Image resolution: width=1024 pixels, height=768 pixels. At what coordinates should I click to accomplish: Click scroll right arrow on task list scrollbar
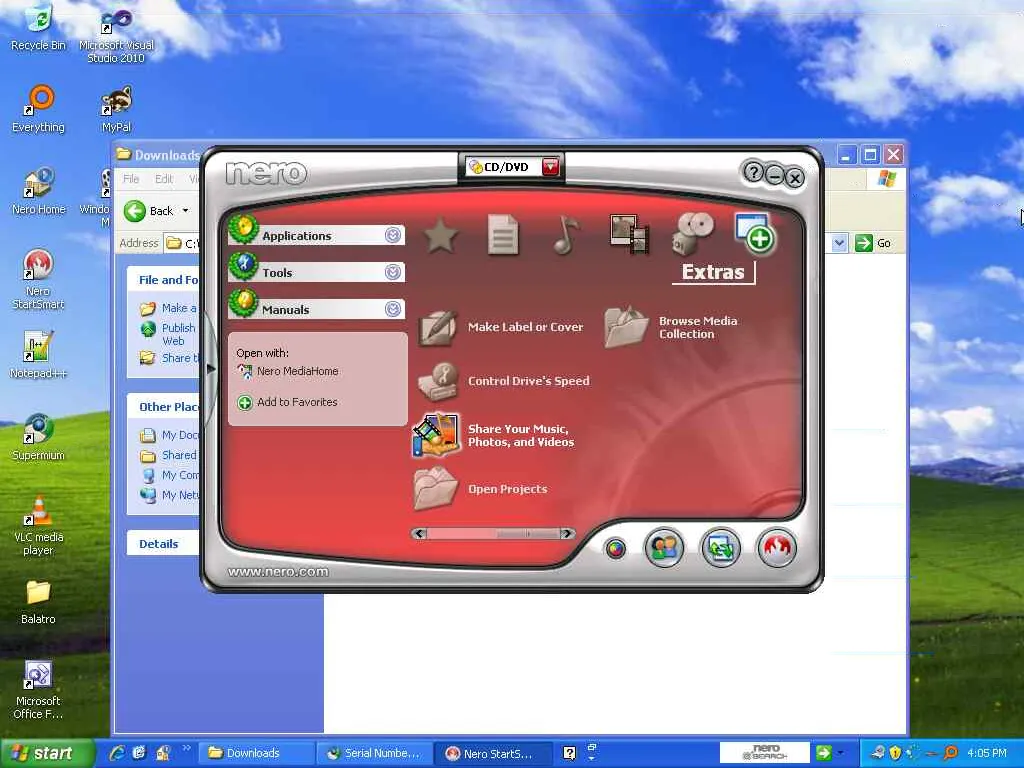pos(568,534)
